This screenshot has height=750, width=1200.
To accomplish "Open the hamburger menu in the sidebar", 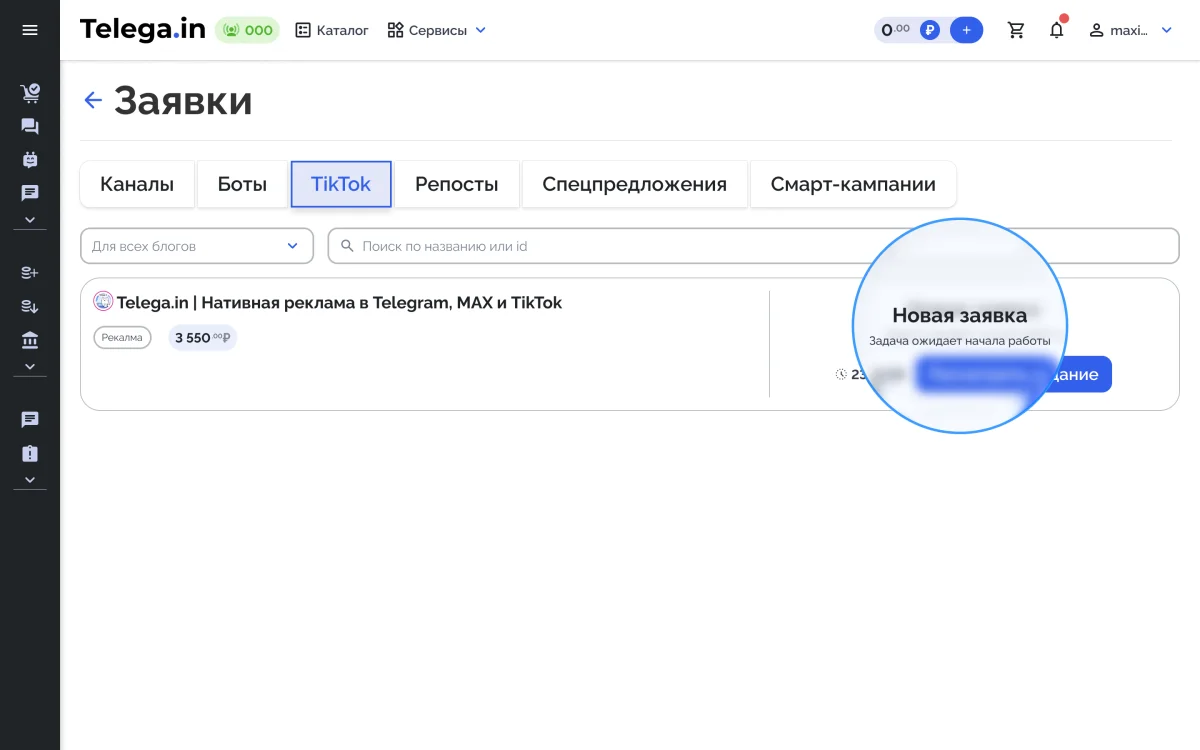I will click(30, 30).
